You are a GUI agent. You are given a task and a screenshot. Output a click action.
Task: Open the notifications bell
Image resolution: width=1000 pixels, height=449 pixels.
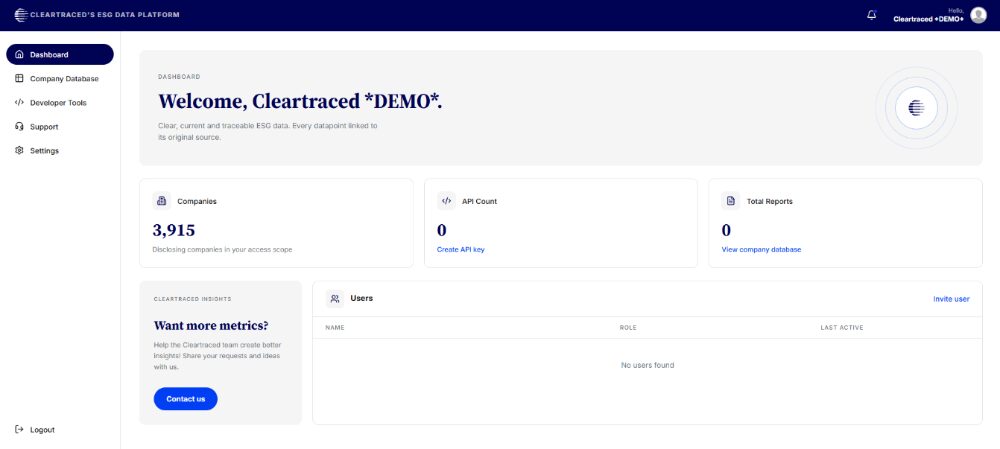[x=872, y=15]
